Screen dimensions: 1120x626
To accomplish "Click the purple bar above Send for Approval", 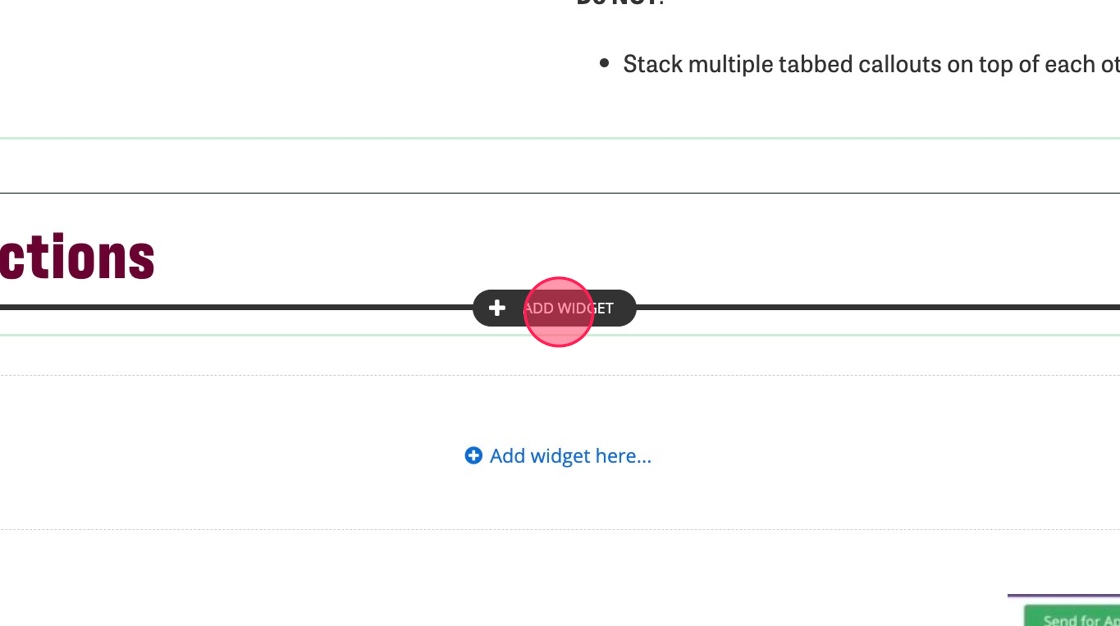I will (1063, 596).
